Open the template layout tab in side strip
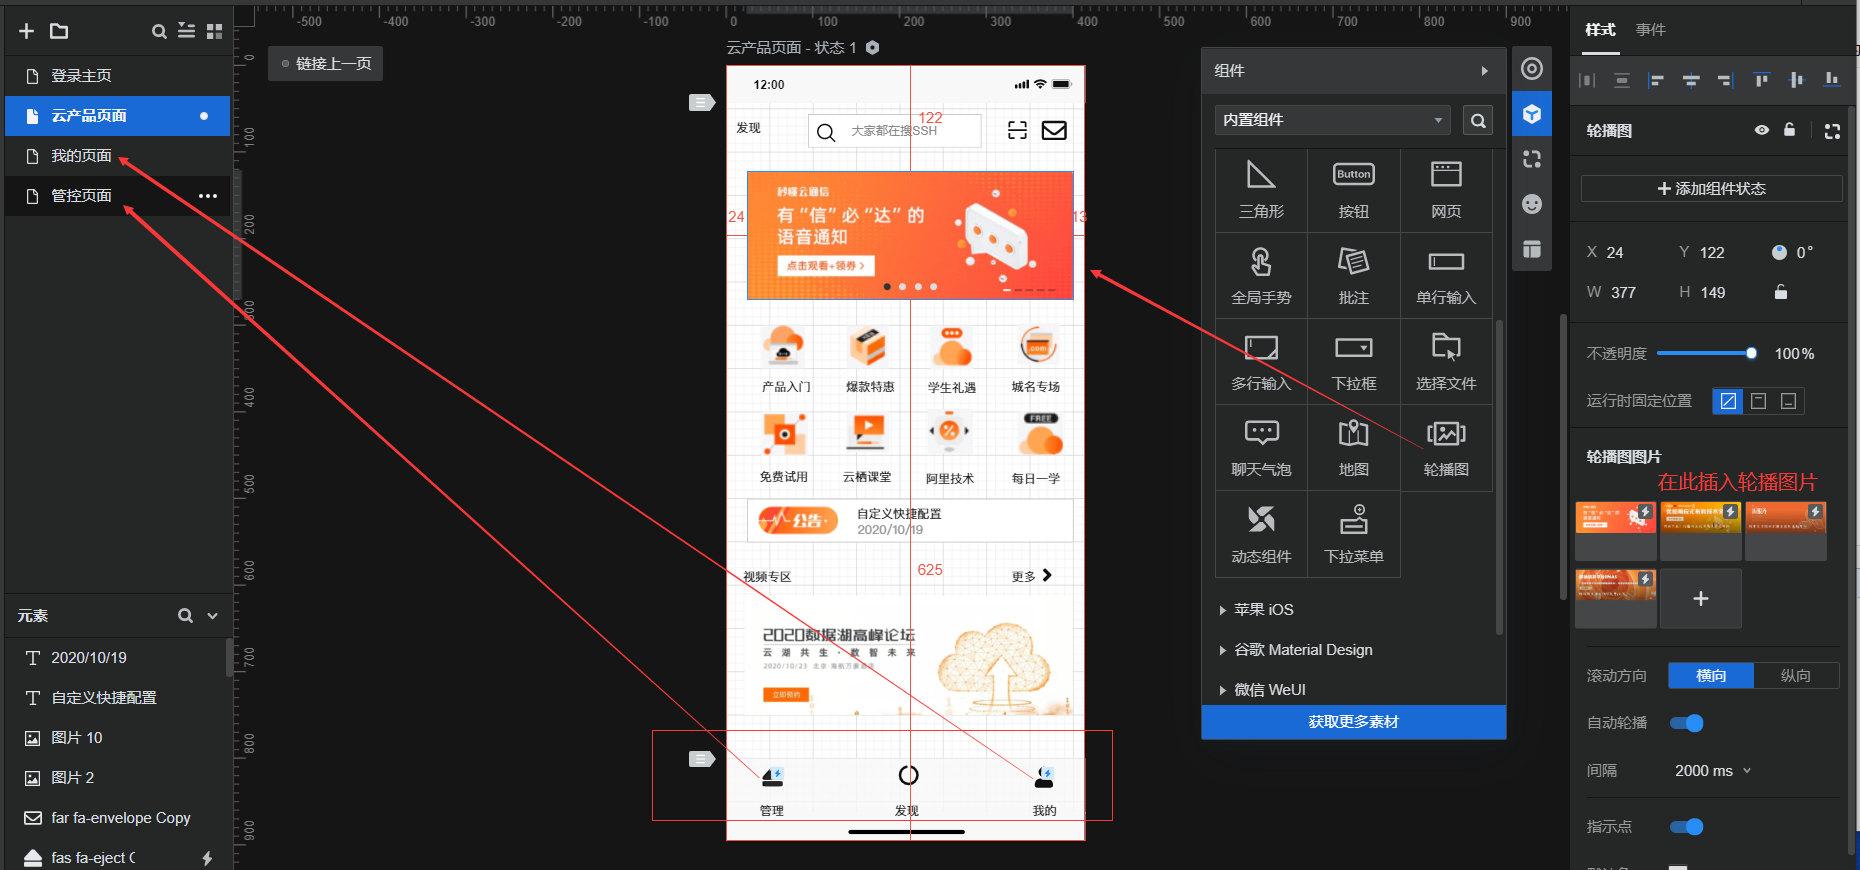The width and height of the screenshot is (1860, 870). click(1532, 249)
